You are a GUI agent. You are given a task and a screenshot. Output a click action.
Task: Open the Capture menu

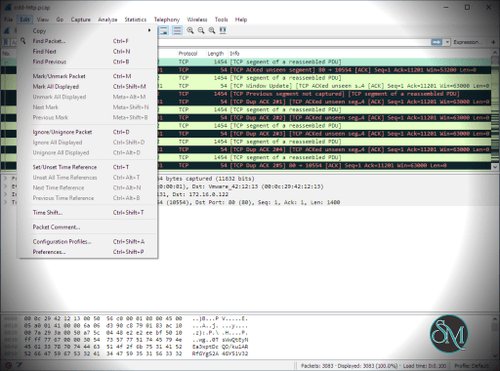(80, 19)
